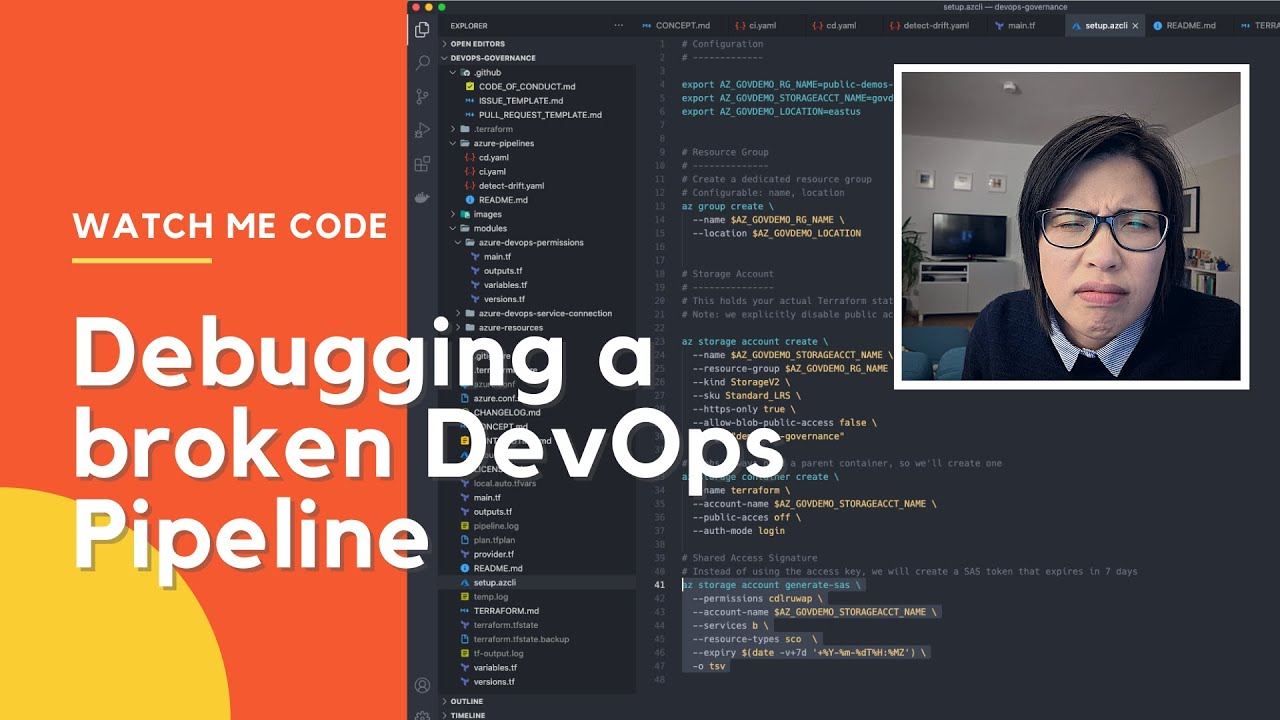
Task: Switch to the README.md editor tab
Action: 1183,26
